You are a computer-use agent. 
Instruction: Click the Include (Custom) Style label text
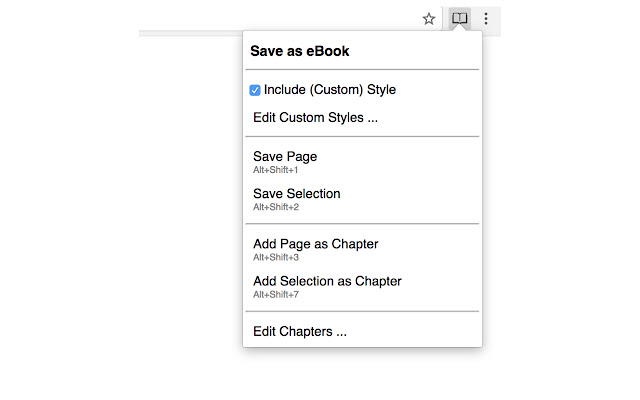330,90
